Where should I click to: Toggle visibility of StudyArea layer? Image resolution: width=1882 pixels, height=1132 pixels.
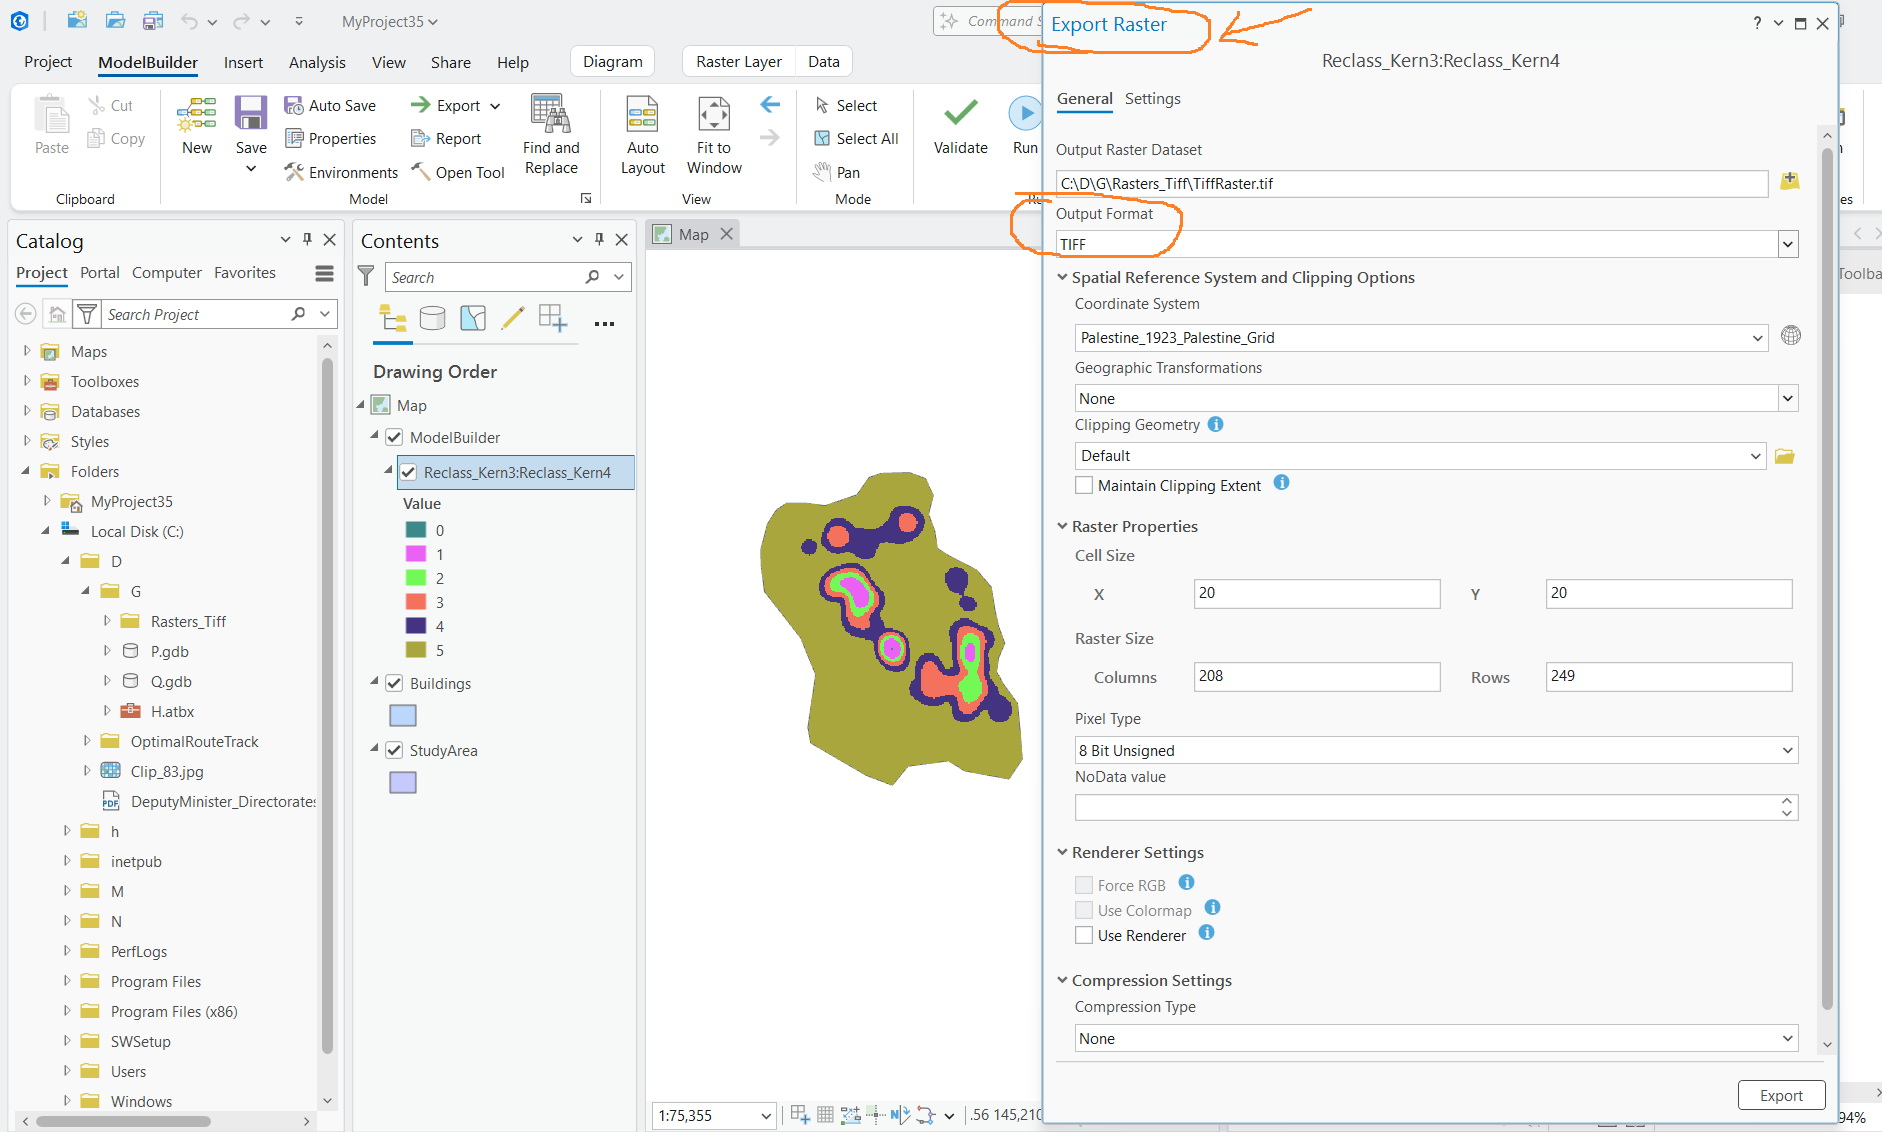[394, 750]
